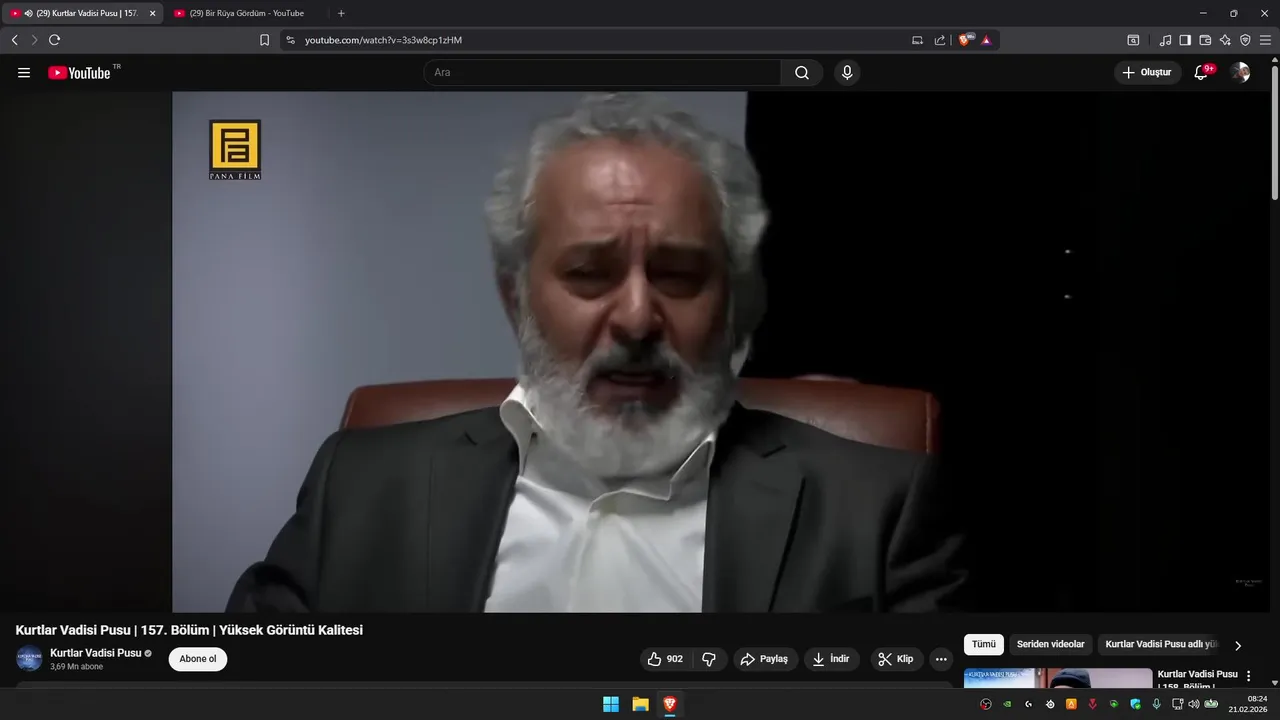Image resolution: width=1280 pixels, height=720 pixels.
Task: Open the NVIDIA tray icon
Action: [1007, 704]
